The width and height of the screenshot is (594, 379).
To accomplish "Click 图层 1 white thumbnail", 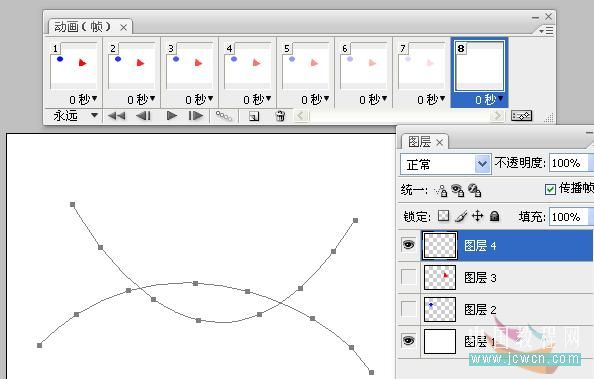I will pyautogui.click(x=440, y=341).
